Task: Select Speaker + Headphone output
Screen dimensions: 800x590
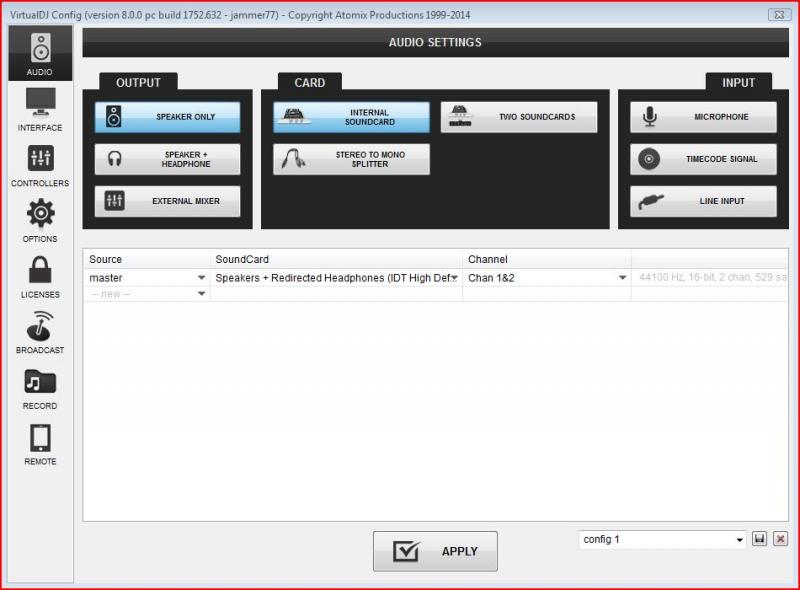Action: [x=167, y=159]
